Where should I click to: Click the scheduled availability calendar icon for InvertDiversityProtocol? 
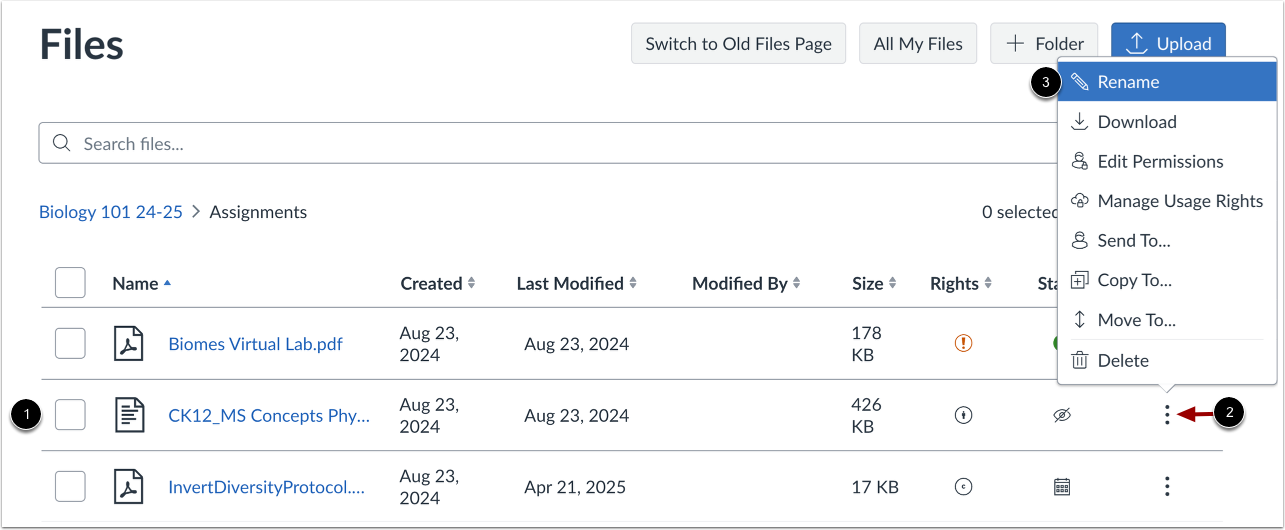[x=1062, y=487]
